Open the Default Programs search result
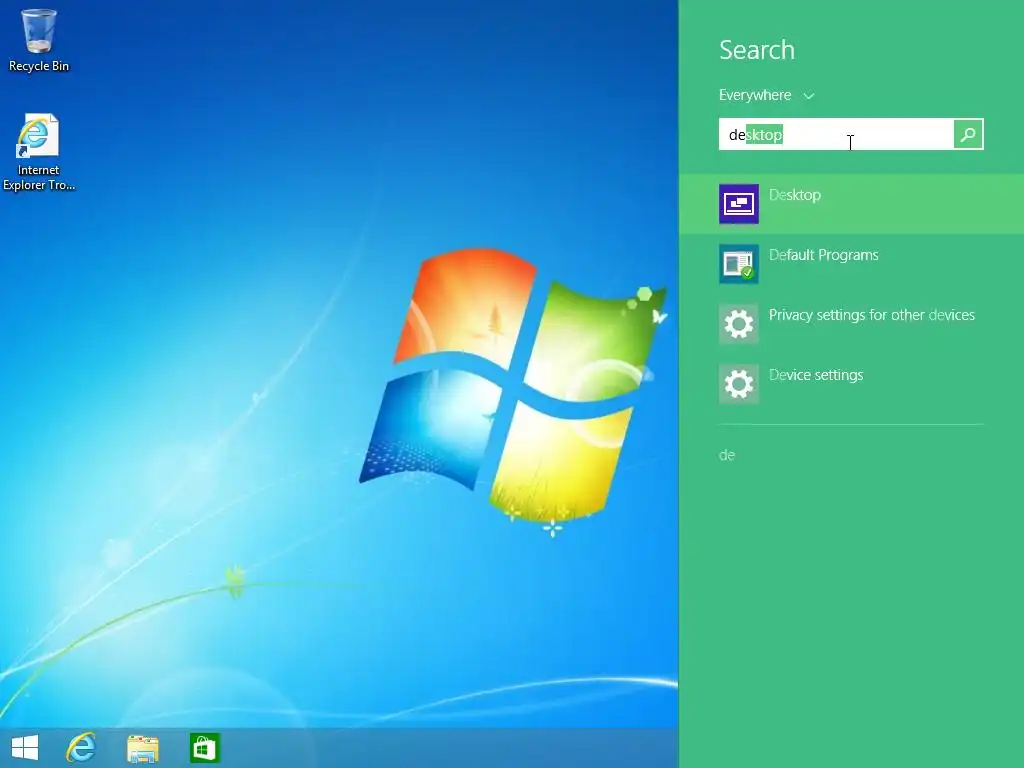The width and height of the screenshot is (1024, 768). 852,264
